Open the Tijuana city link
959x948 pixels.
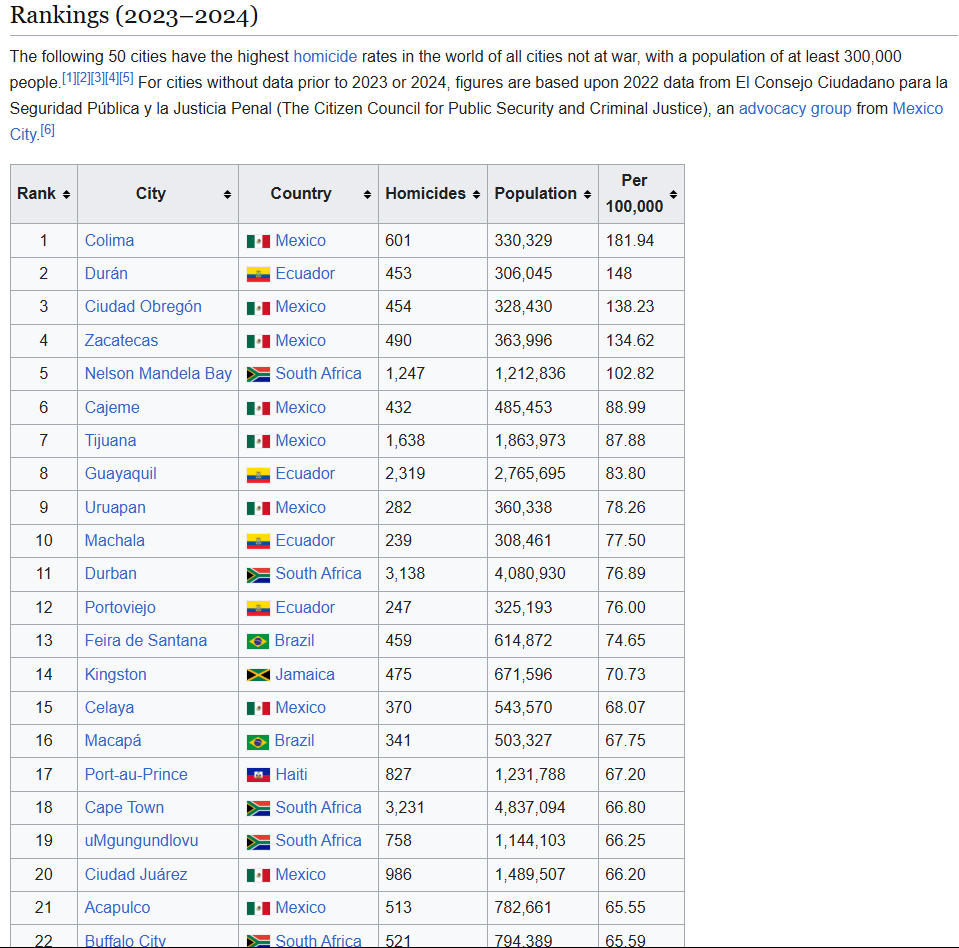pos(110,440)
